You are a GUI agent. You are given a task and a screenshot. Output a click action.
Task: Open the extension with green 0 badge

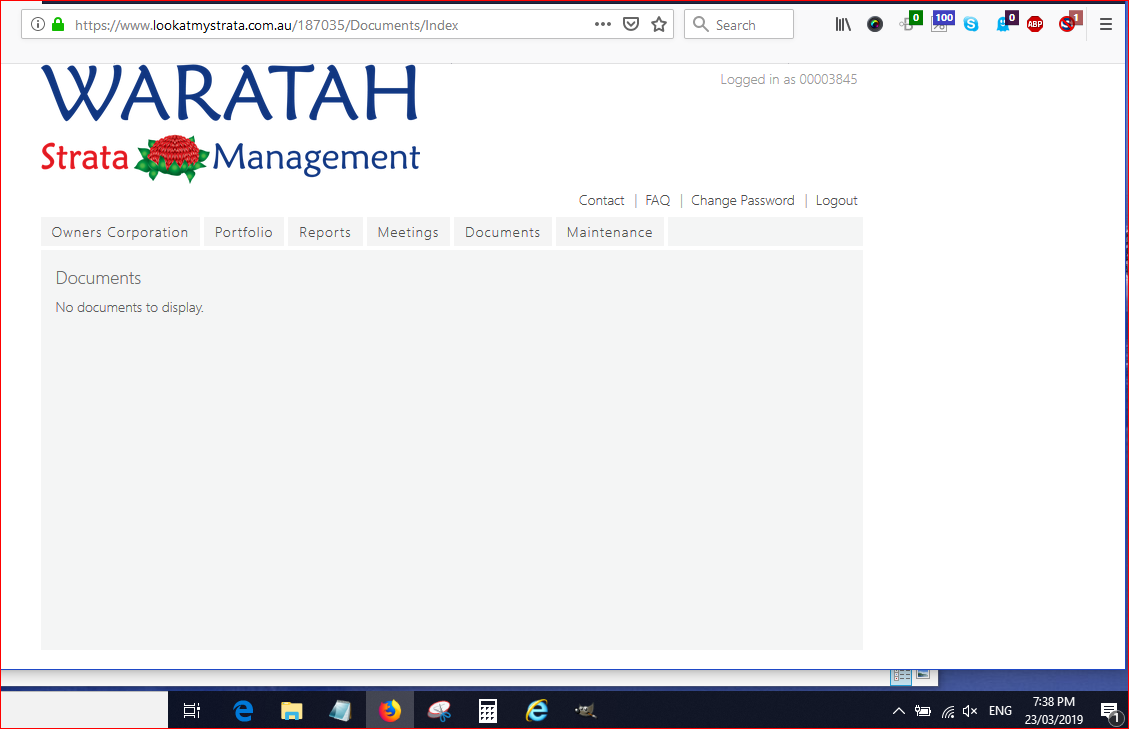[x=909, y=22]
